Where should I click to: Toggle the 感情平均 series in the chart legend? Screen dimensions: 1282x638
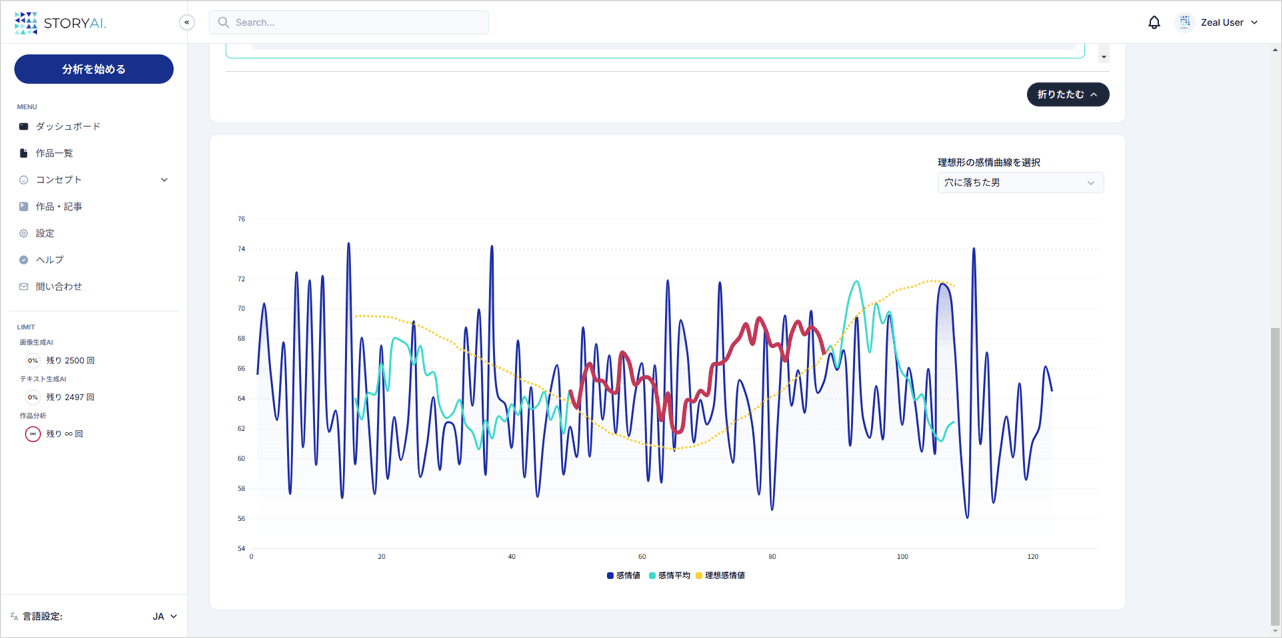pyautogui.click(x=669, y=576)
